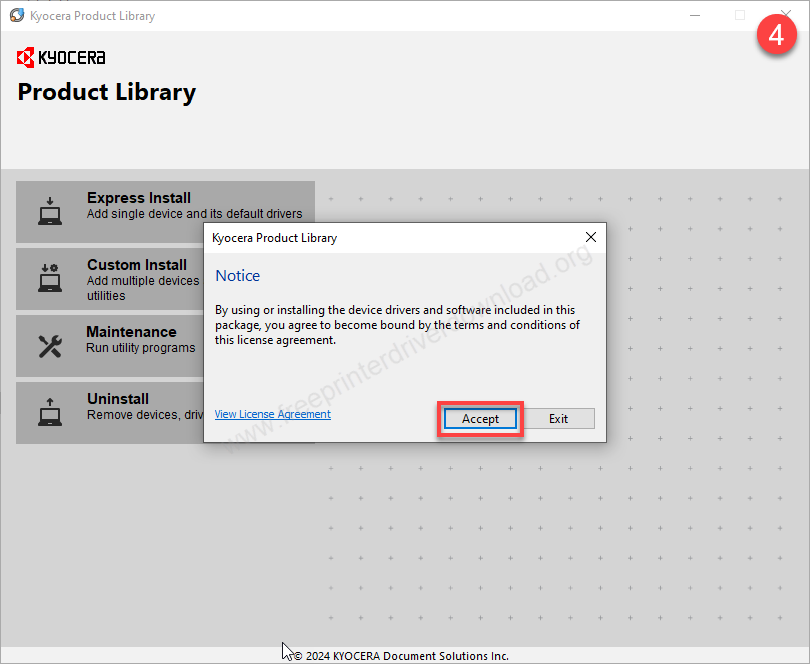
Task: Click the Express Install laptop download icon
Action: 50,212
